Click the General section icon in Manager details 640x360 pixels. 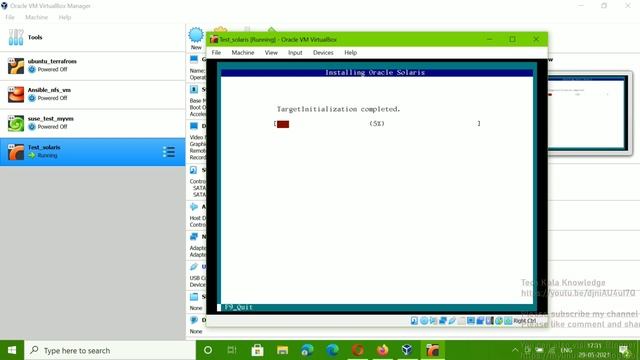194,60
